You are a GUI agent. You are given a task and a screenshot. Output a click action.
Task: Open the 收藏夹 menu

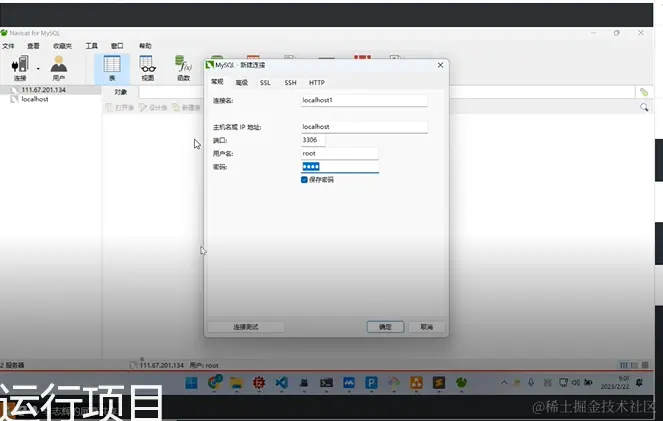click(x=62, y=46)
